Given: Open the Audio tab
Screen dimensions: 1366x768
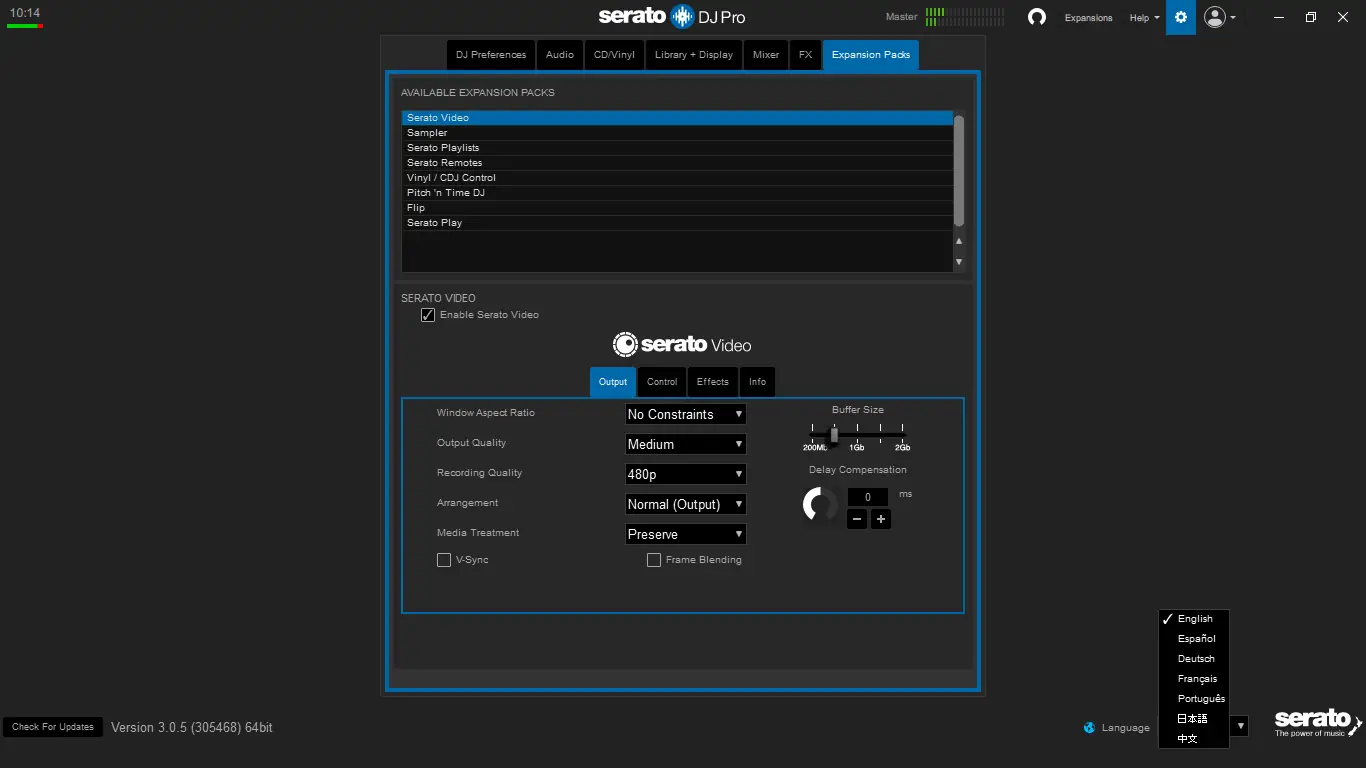Looking at the screenshot, I should [560, 55].
